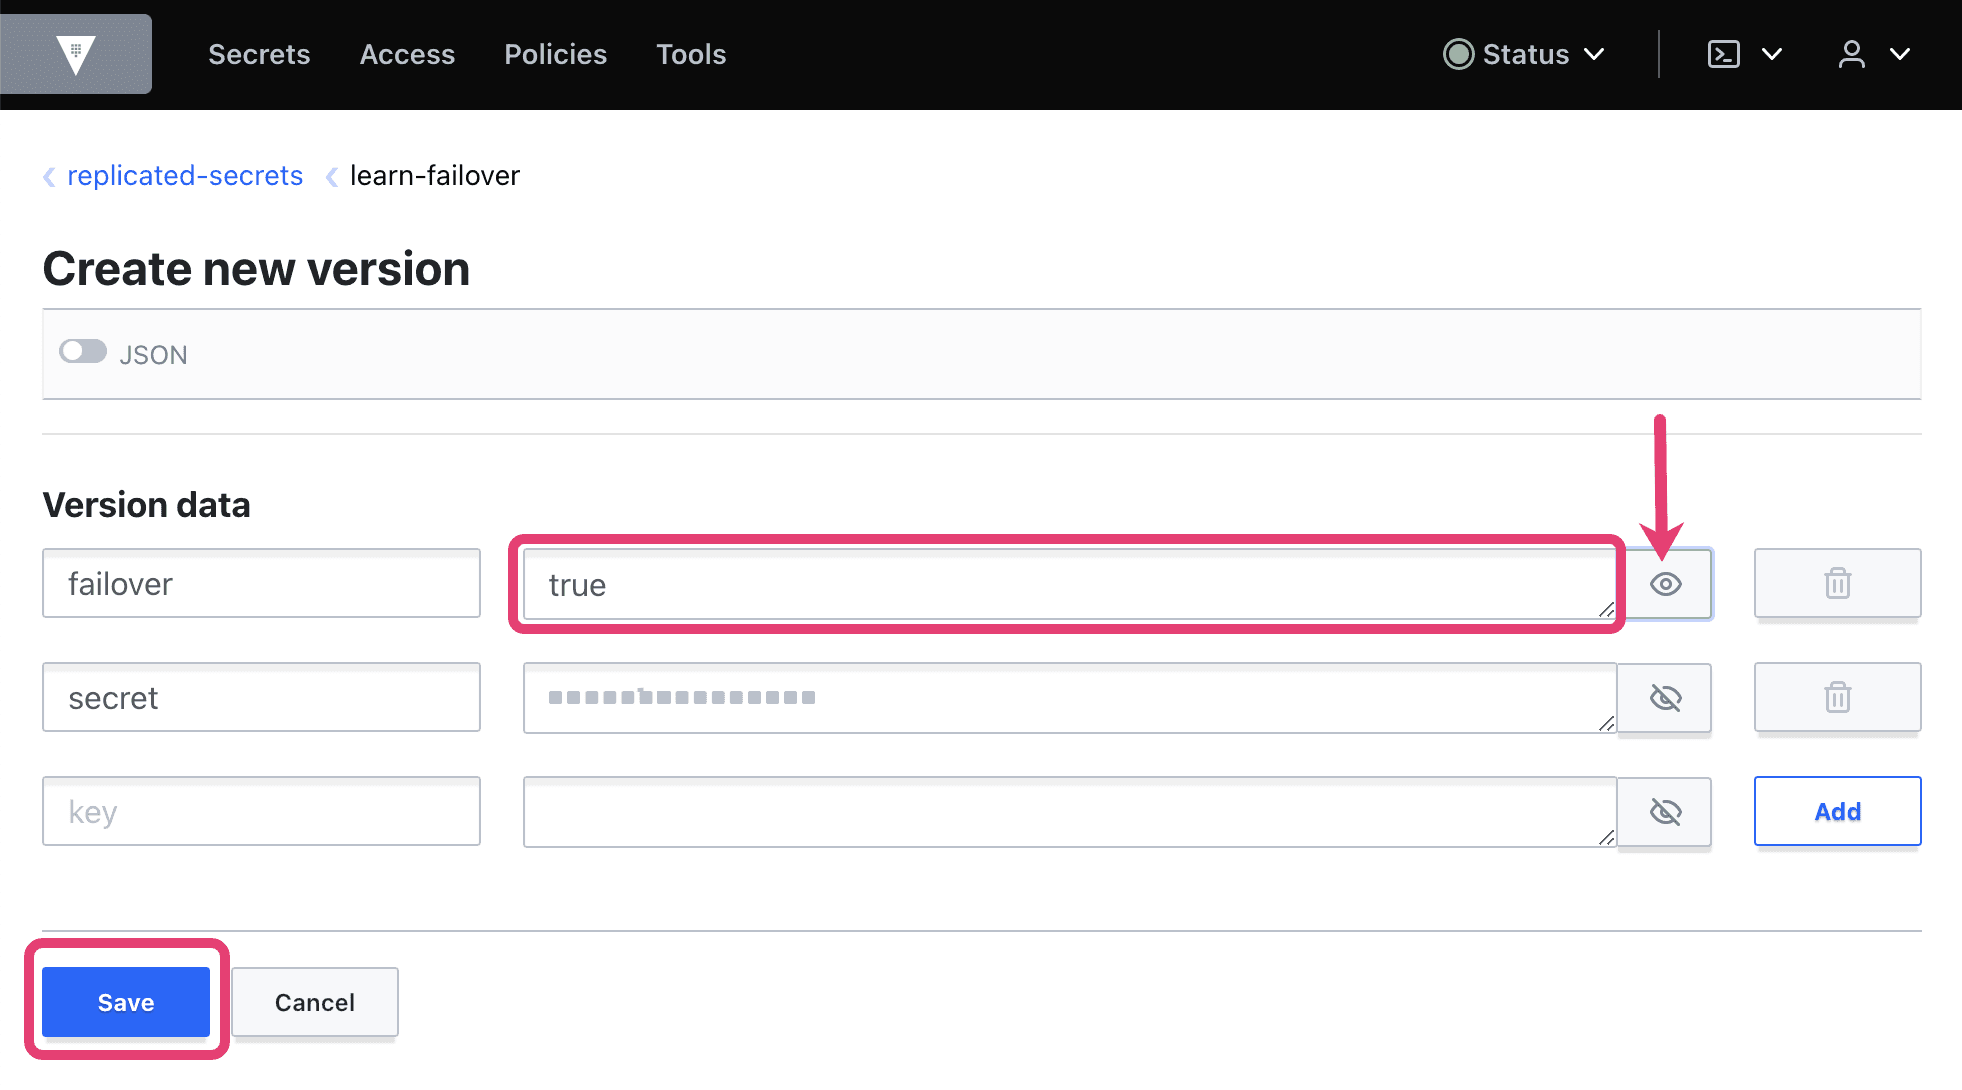
Task: Open the Policies menu
Action: tap(555, 54)
